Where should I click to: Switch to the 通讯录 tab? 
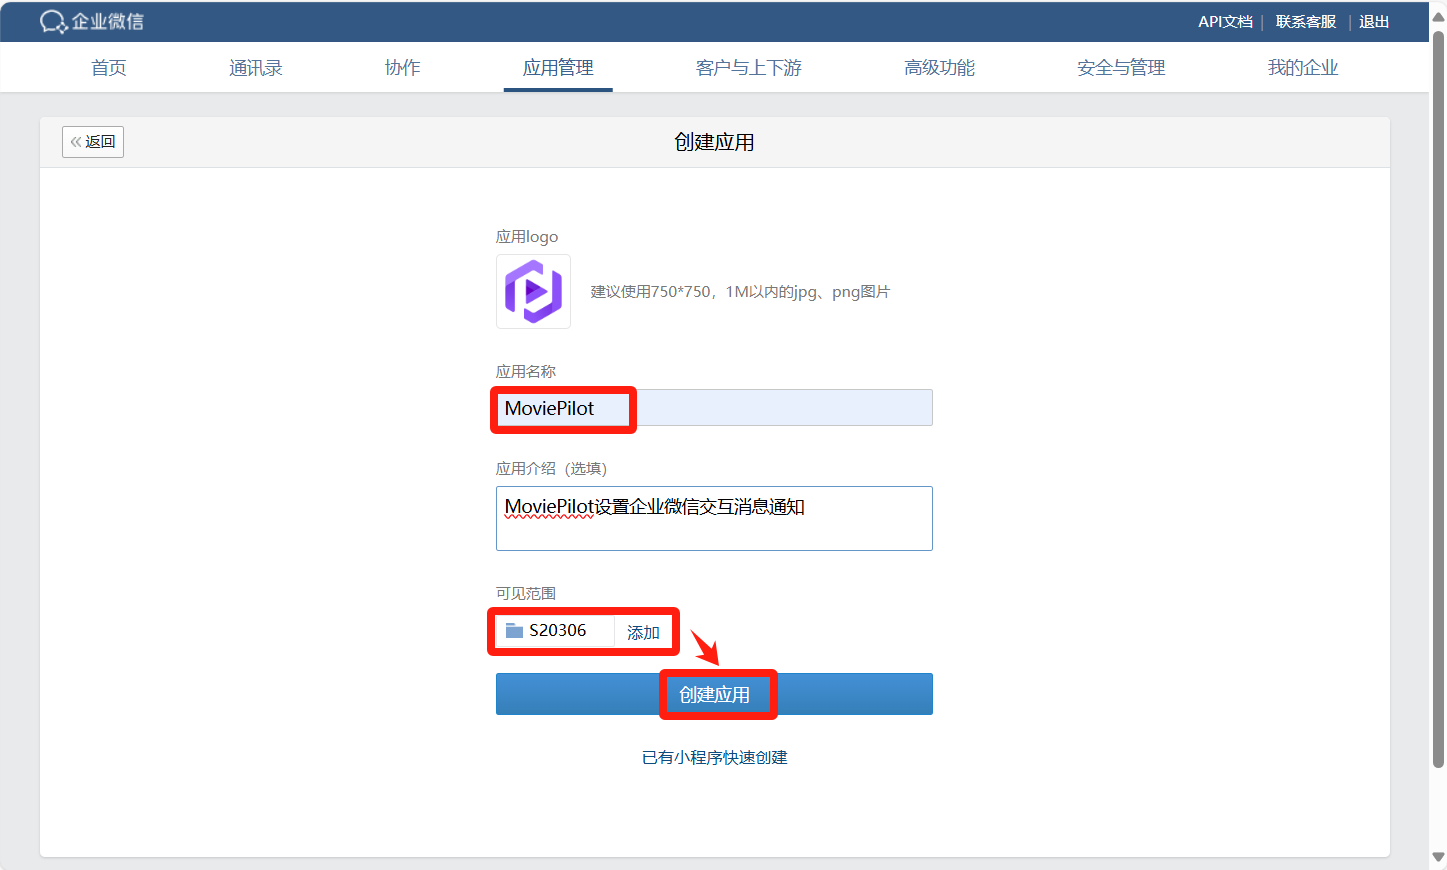pos(256,68)
